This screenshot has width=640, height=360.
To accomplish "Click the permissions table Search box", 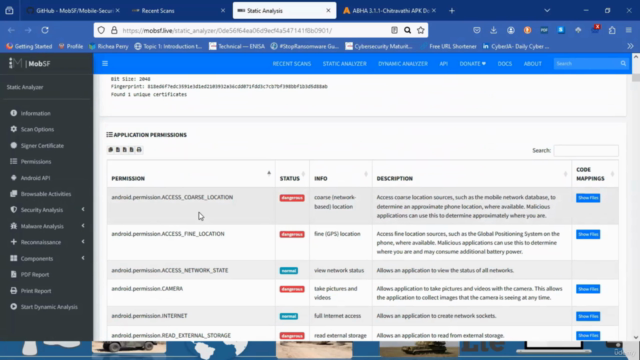I will click(586, 151).
